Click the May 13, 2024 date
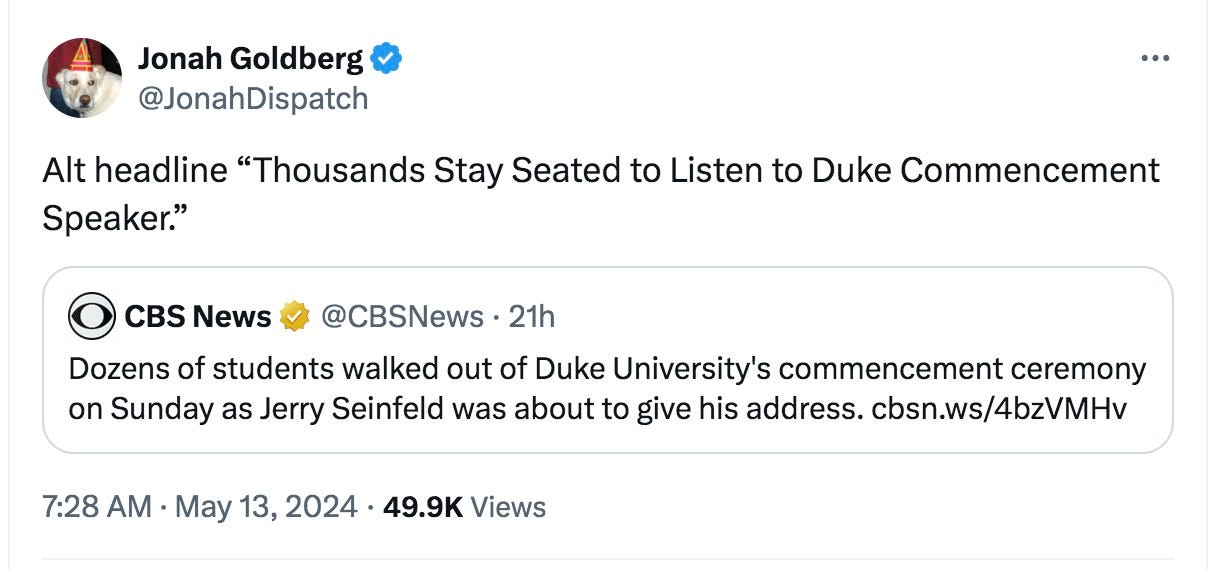This screenshot has height=570, width=1220. (x=266, y=506)
